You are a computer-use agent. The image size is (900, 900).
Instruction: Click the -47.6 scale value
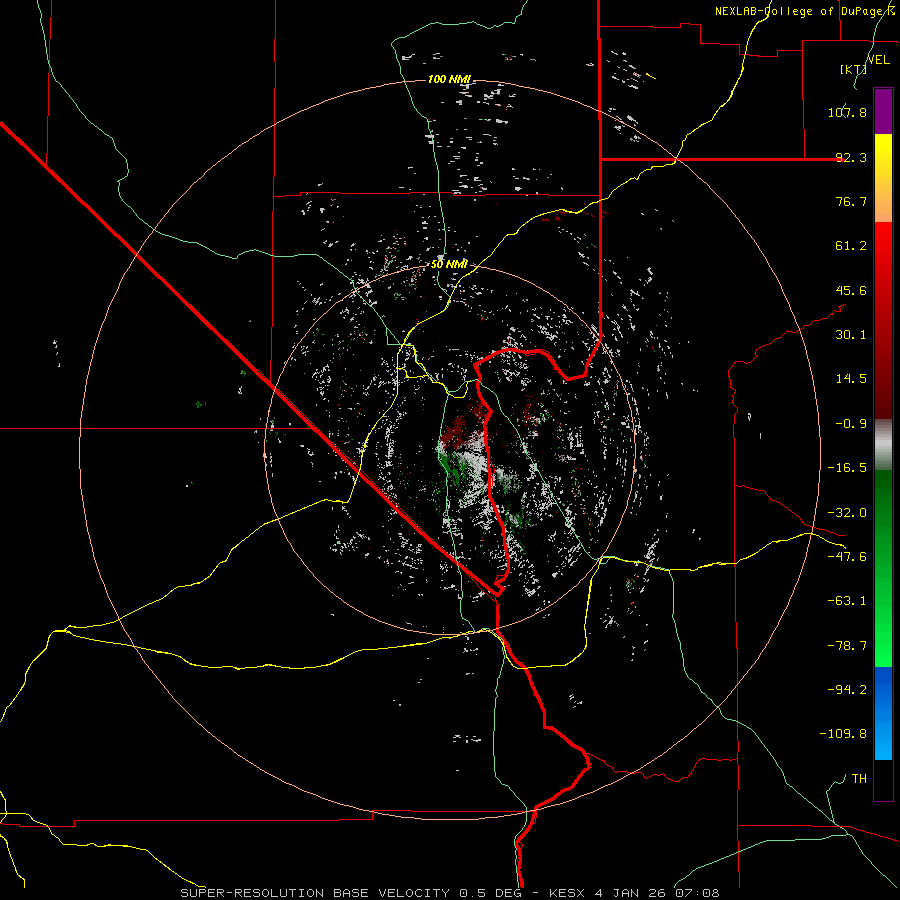847,557
